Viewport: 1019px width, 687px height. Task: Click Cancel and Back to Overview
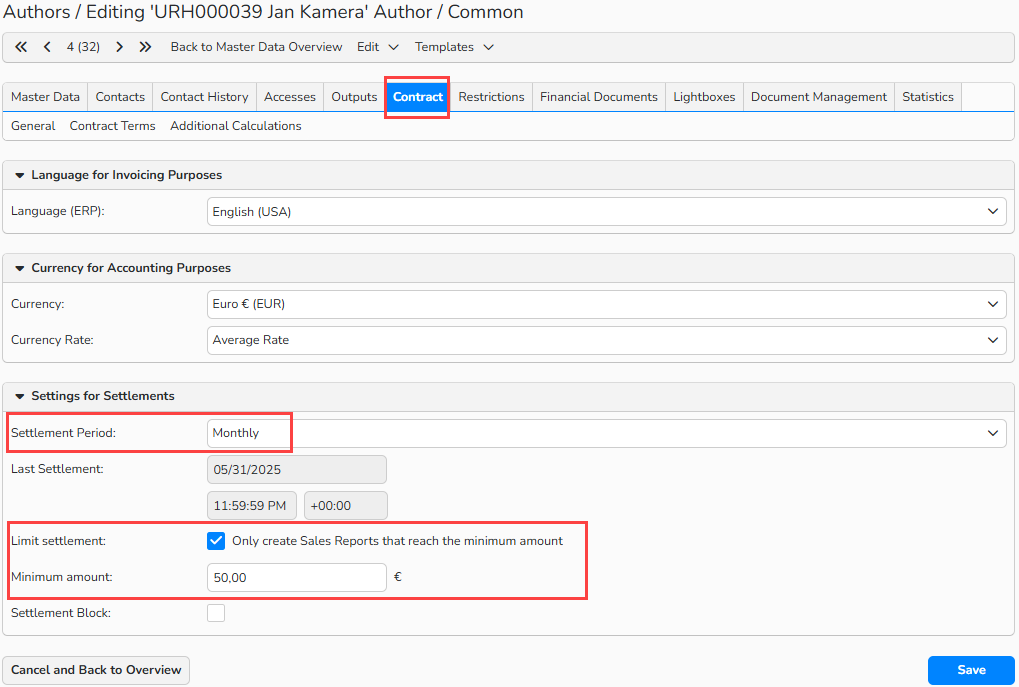tap(96, 670)
